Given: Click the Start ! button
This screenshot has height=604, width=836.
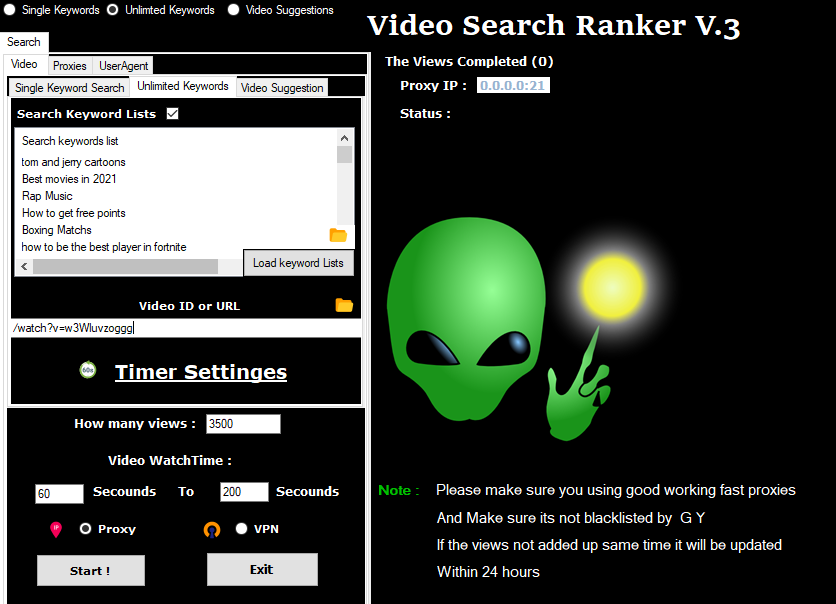Looking at the screenshot, I should [91, 571].
